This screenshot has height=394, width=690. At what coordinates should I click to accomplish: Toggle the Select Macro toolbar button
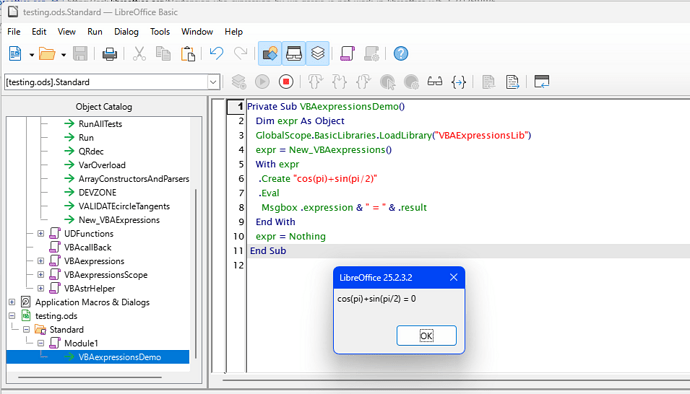294,54
